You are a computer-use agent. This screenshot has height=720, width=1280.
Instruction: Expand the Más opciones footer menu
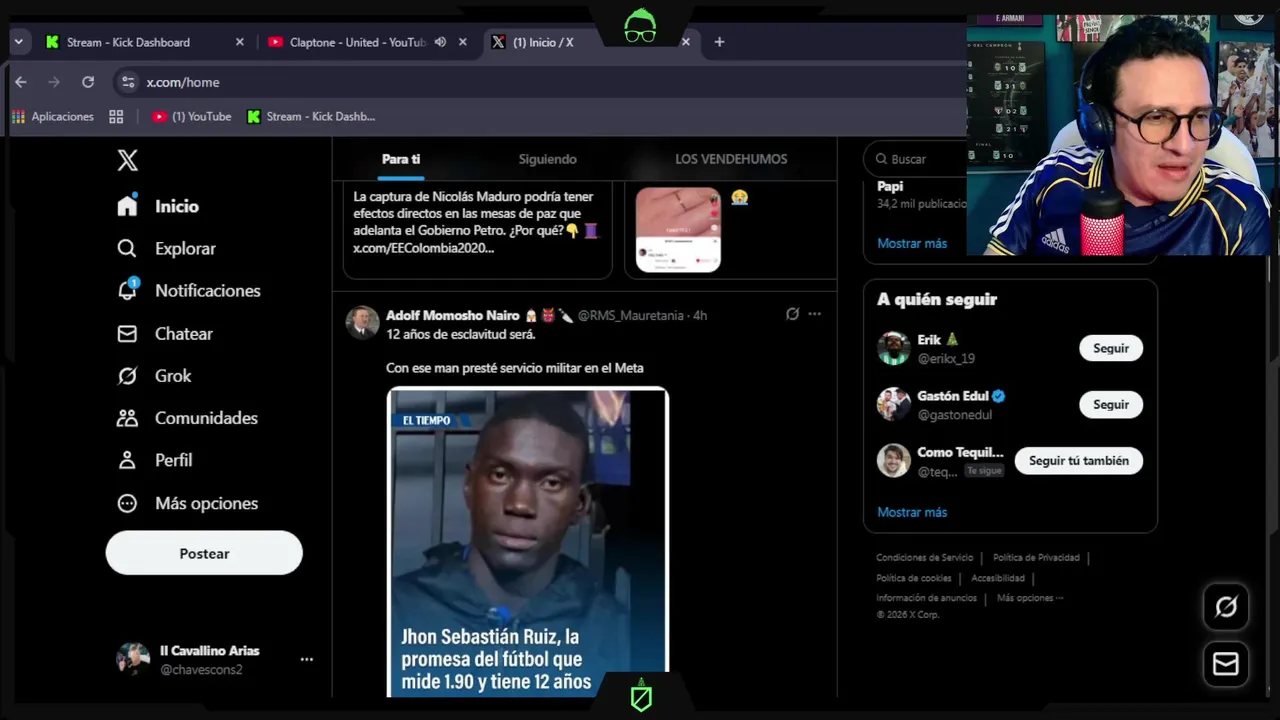tap(1030, 598)
